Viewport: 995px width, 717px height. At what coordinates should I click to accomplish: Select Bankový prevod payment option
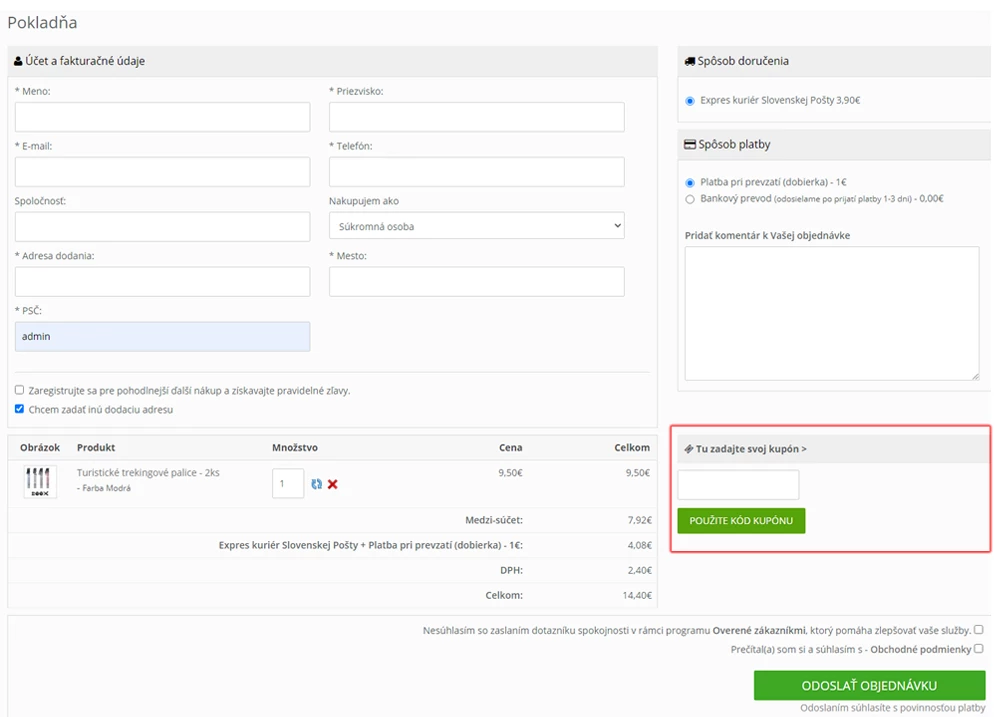(690, 199)
